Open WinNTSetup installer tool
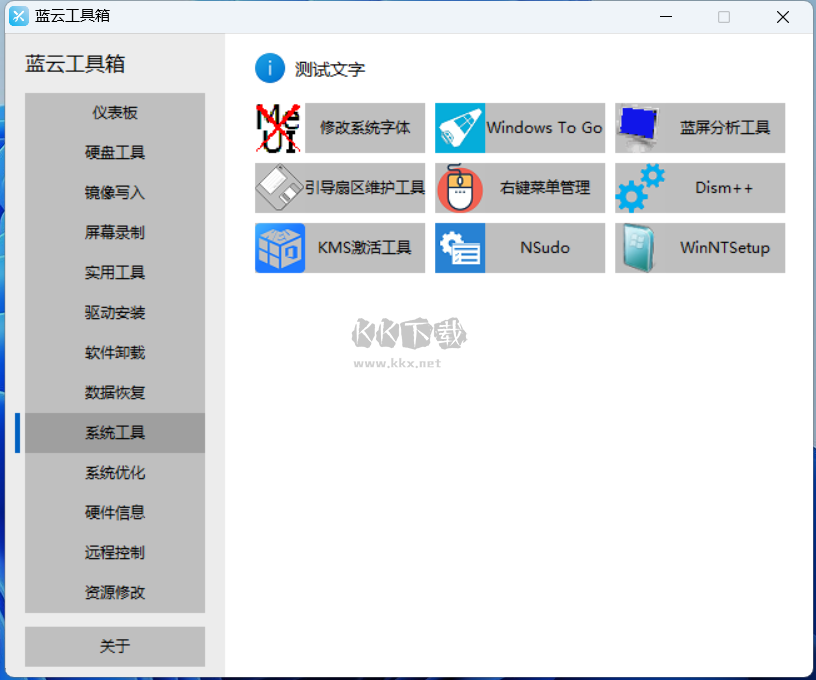The width and height of the screenshot is (816, 680). tap(699, 248)
